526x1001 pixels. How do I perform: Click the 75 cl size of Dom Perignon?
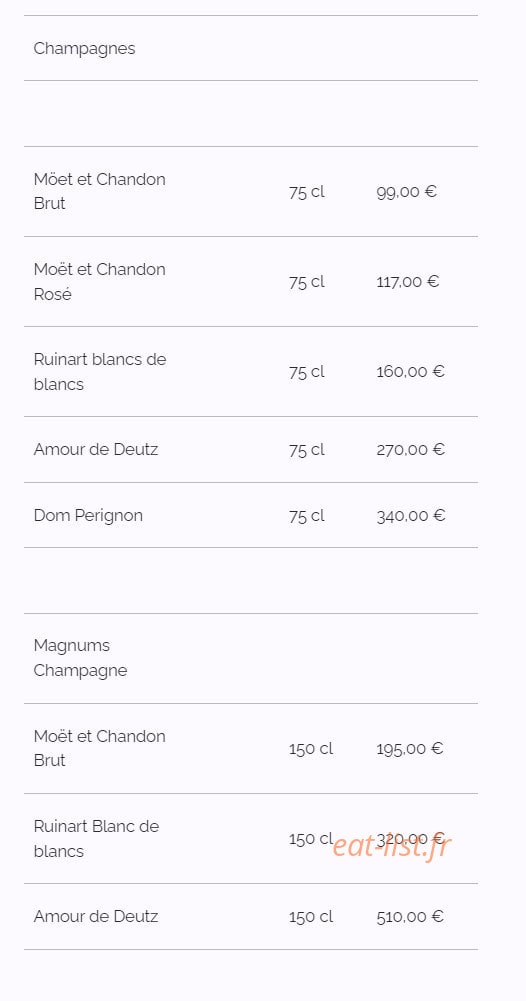[306, 515]
